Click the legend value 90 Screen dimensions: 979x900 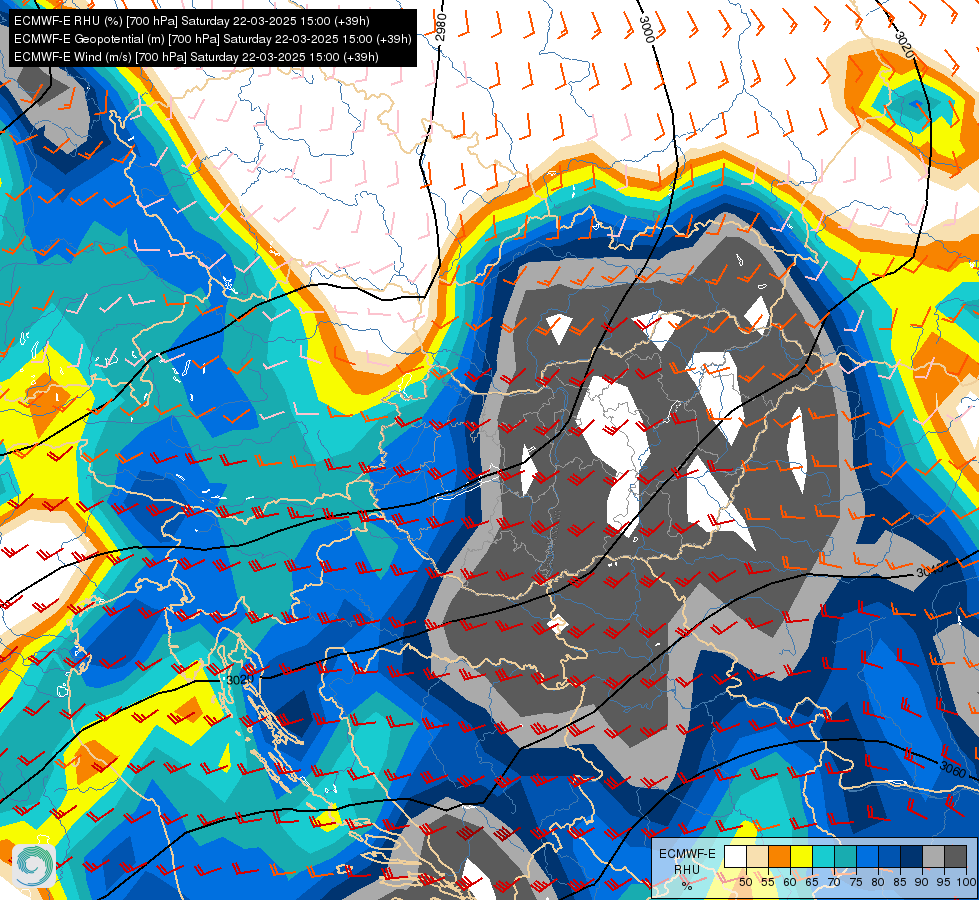point(922,883)
